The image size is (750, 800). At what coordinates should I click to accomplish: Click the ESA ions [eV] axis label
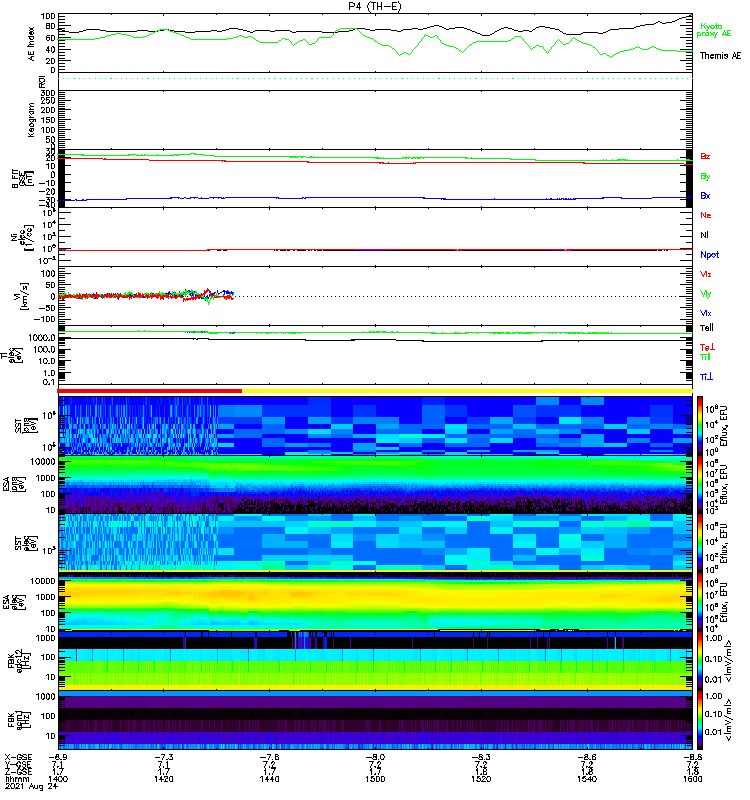pos(12,485)
